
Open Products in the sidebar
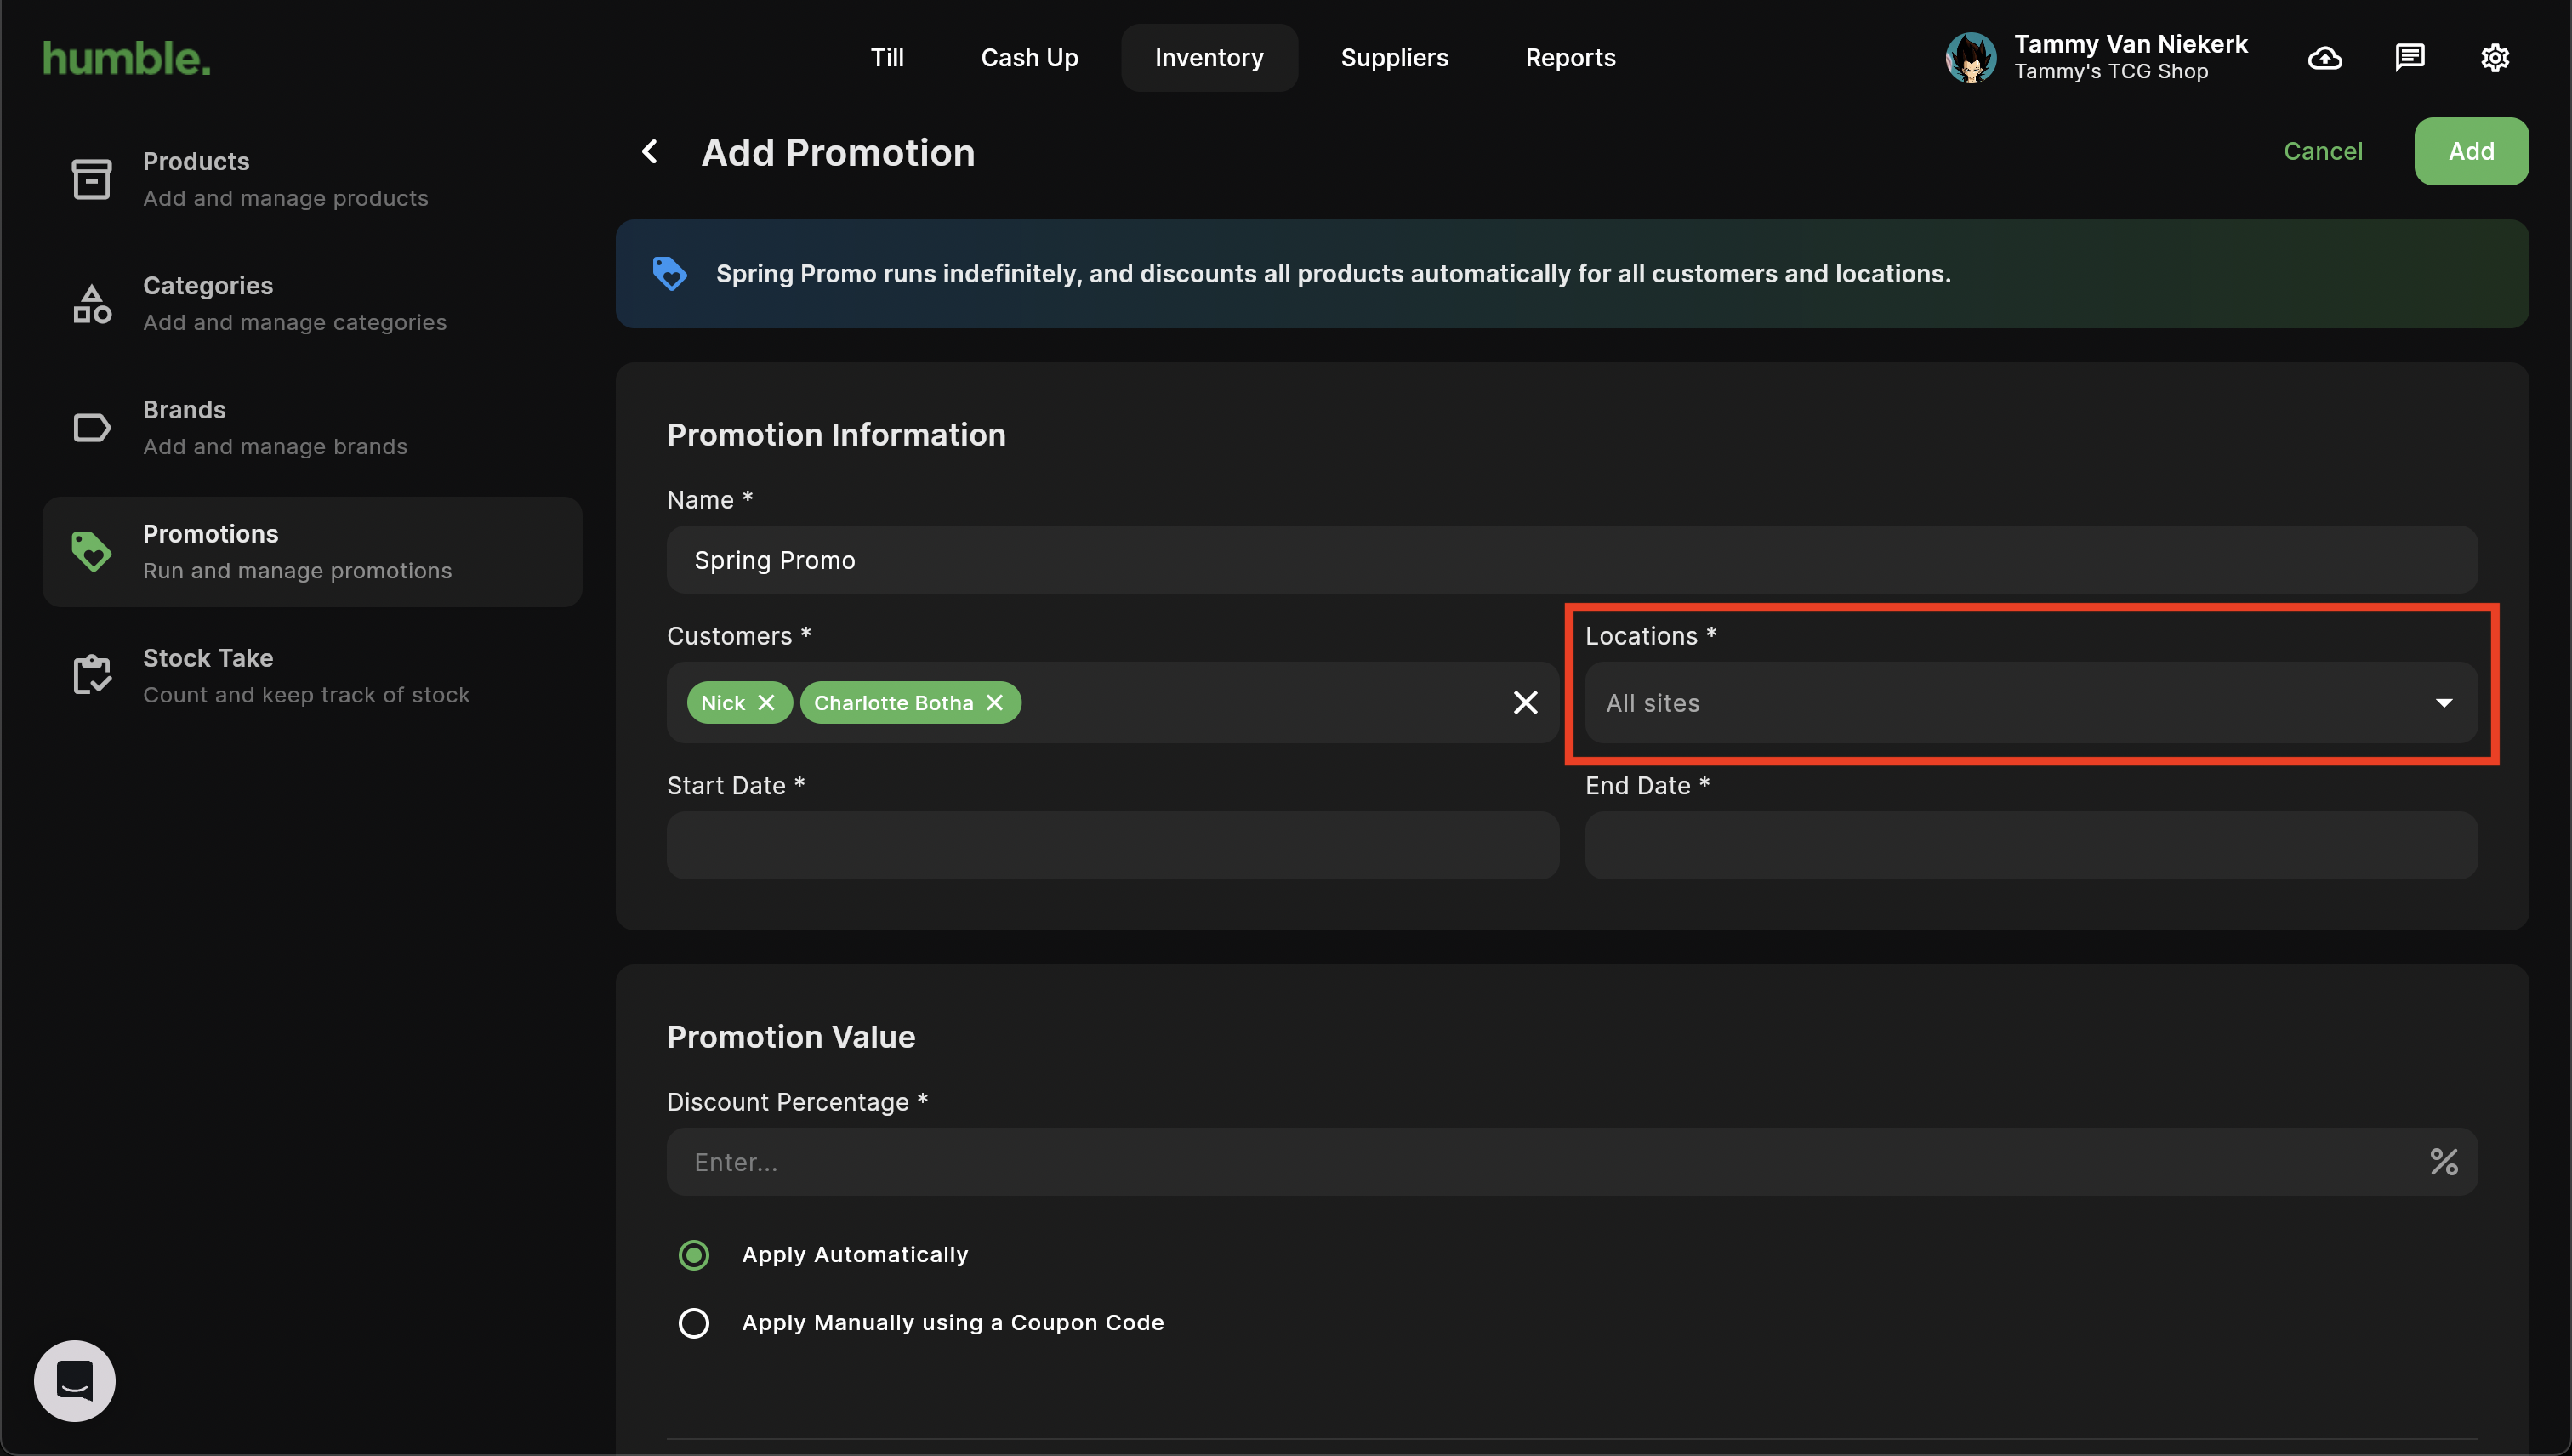point(312,179)
